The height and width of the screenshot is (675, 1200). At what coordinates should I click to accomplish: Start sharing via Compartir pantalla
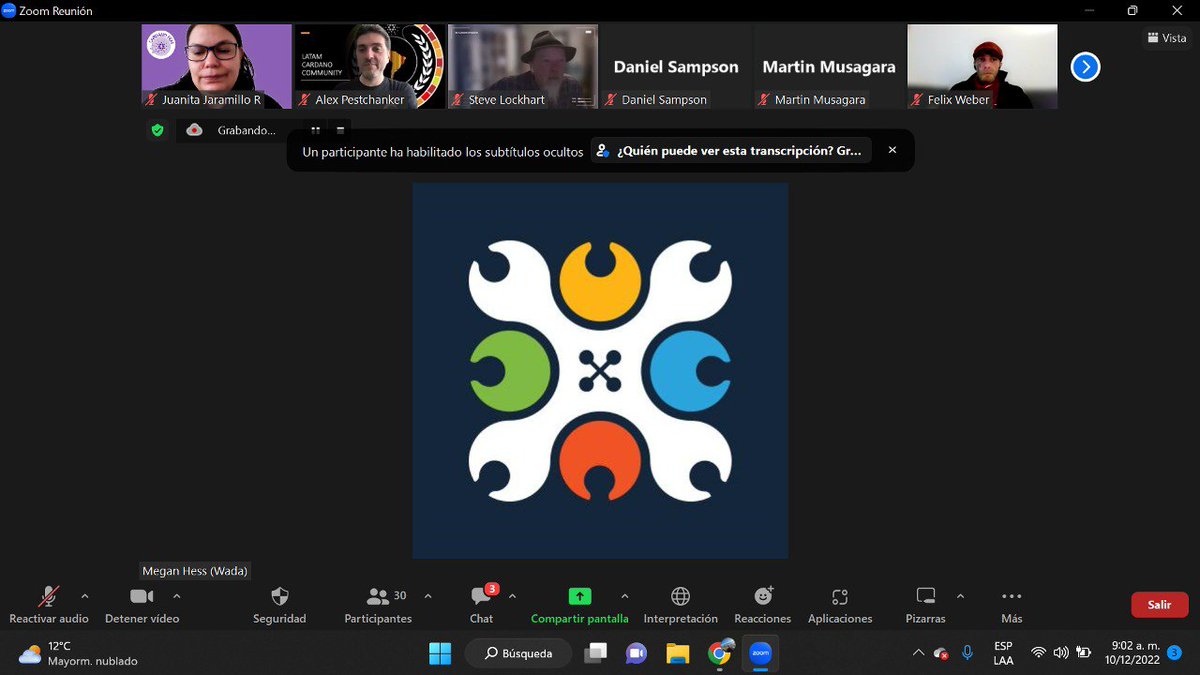[x=580, y=605]
